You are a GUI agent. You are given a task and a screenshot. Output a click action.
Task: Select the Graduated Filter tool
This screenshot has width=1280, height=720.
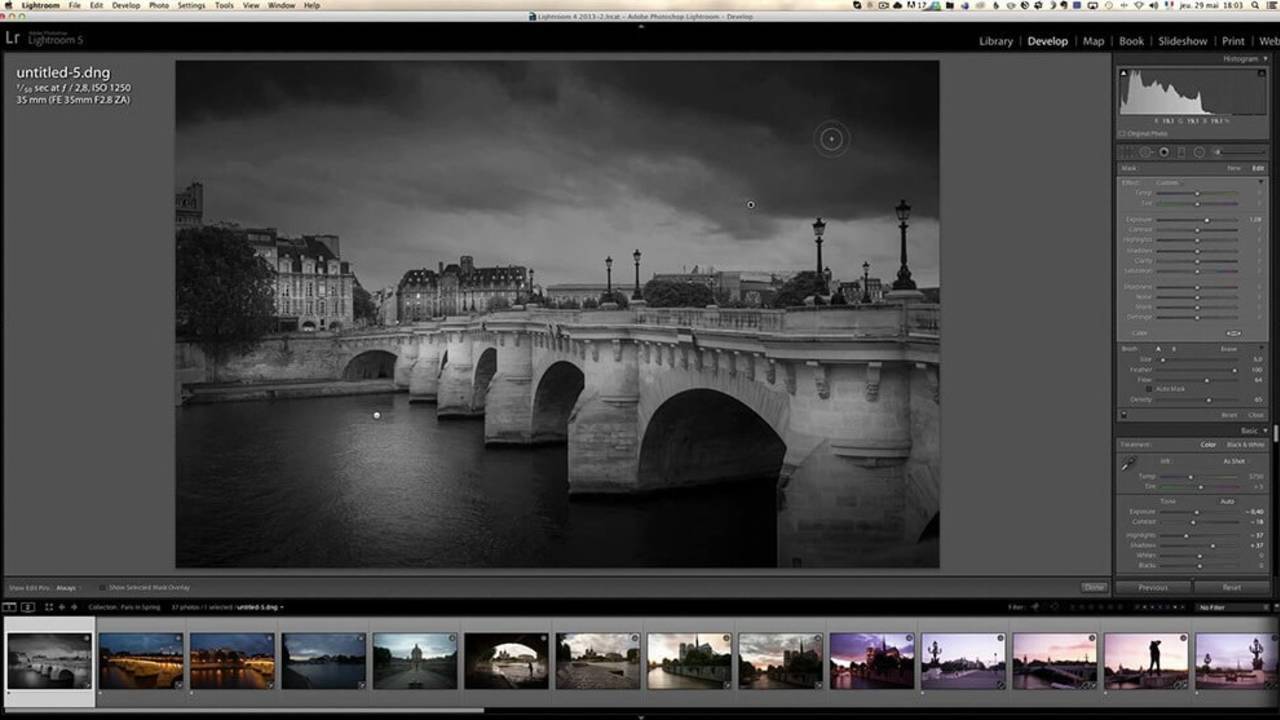pyautogui.click(x=1181, y=152)
